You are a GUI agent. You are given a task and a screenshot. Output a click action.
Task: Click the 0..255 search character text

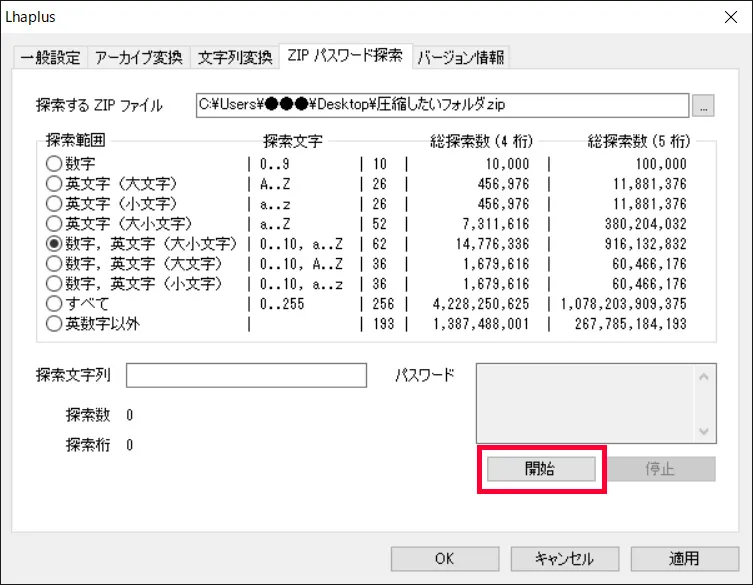[282, 304]
